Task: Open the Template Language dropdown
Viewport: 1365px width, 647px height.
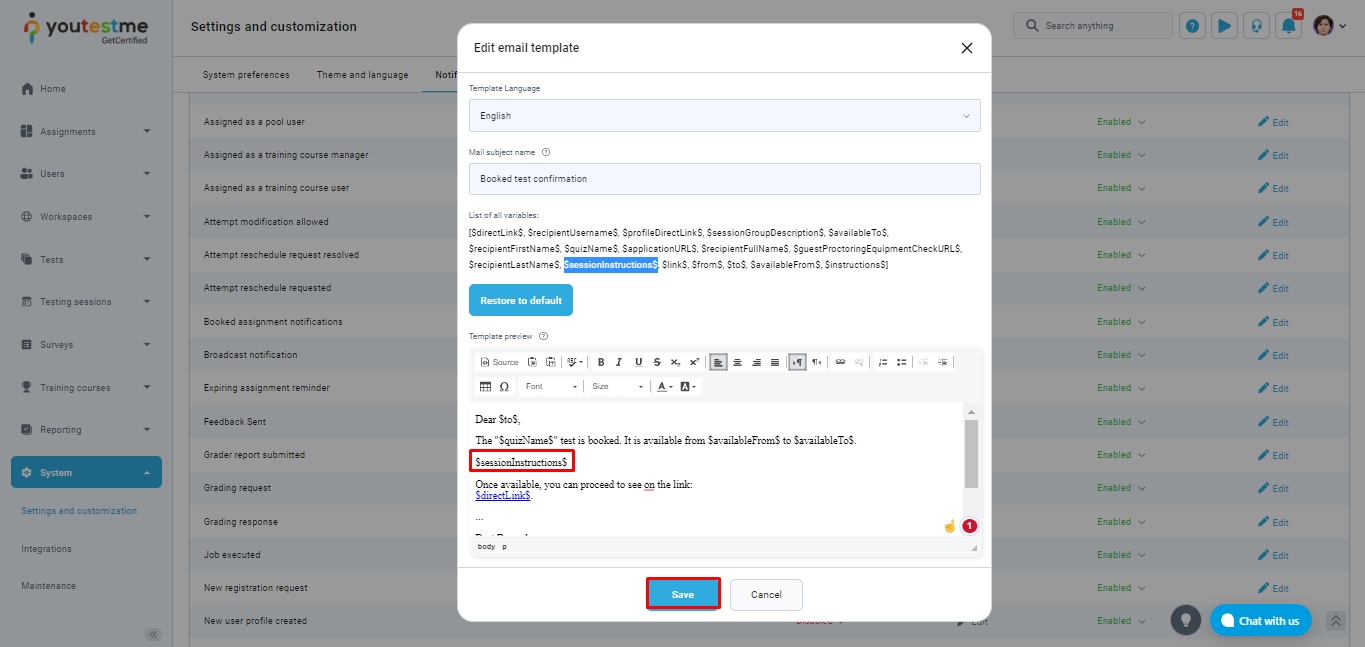Action: click(x=724, y=116)
